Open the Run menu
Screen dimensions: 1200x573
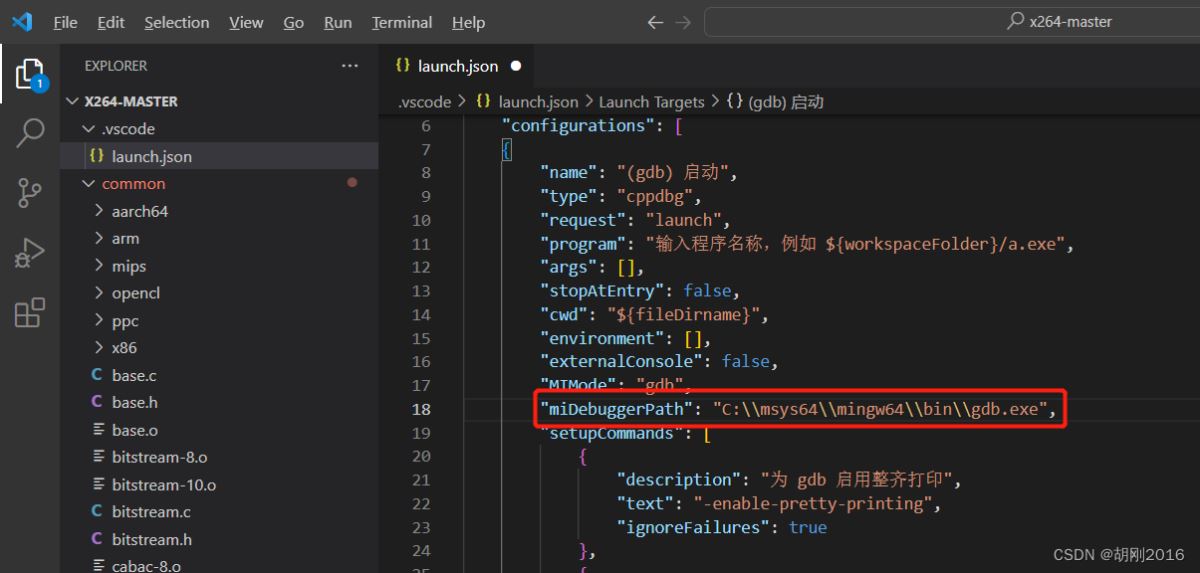pos(338,22)
